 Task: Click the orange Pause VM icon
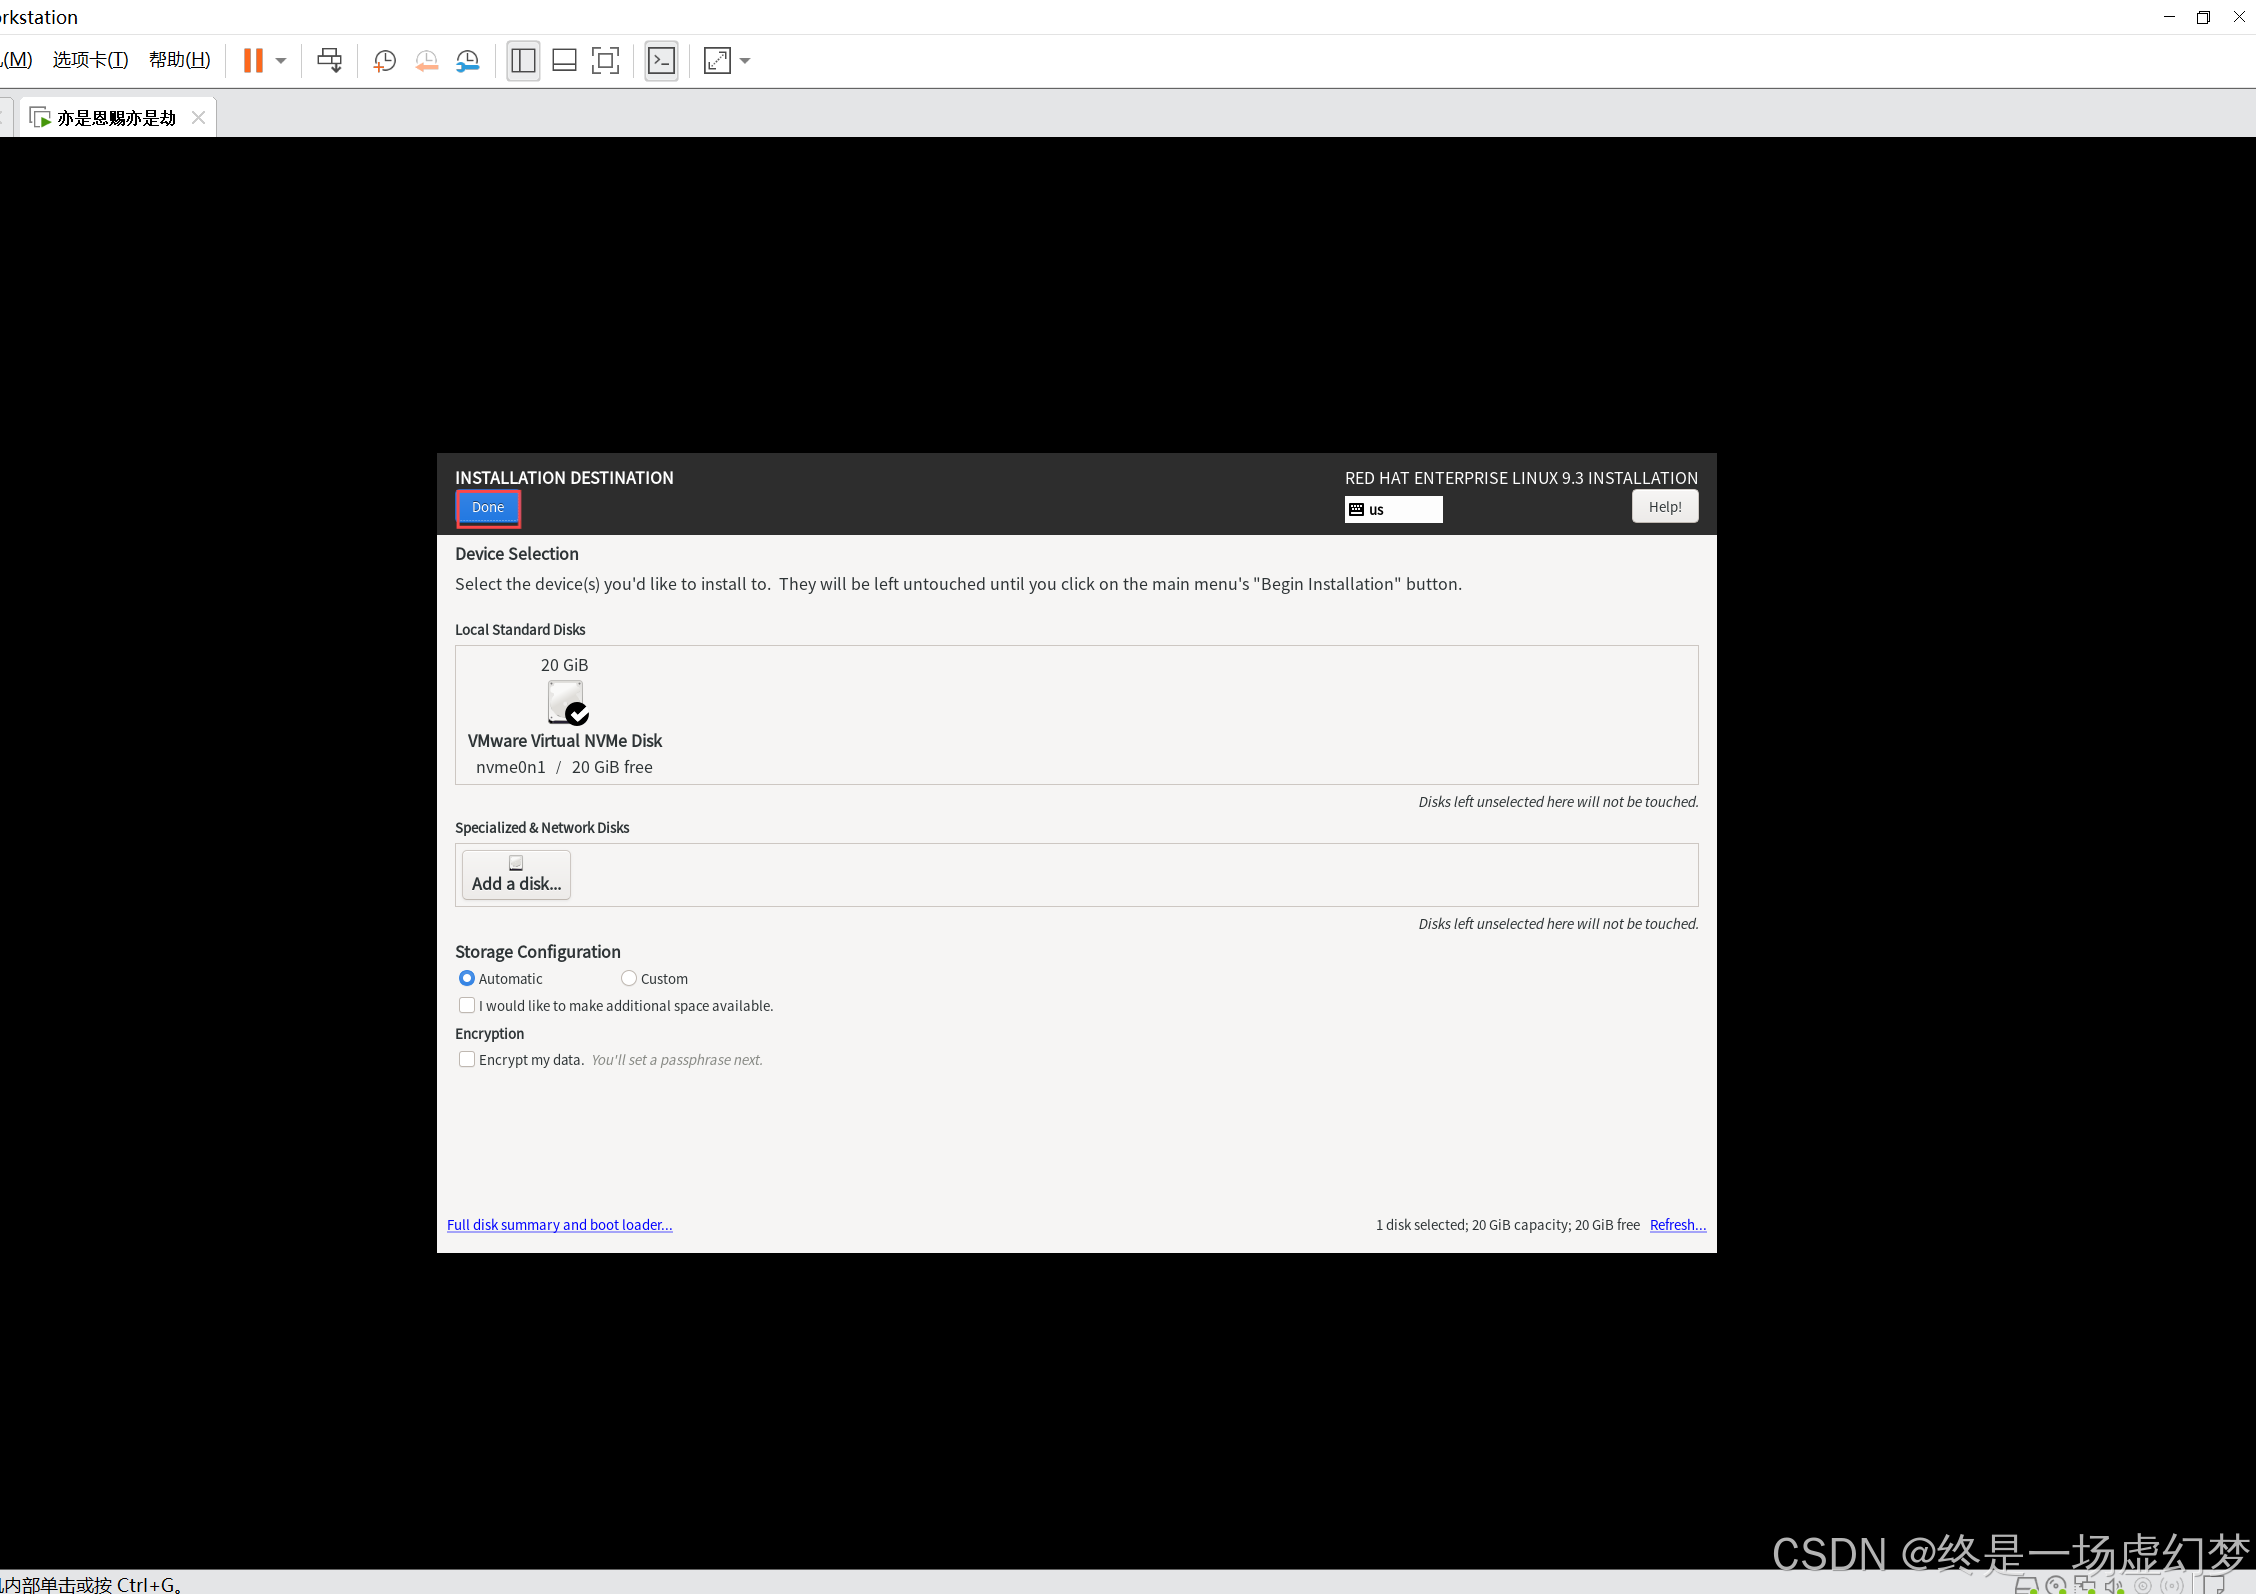click(253, 61)
